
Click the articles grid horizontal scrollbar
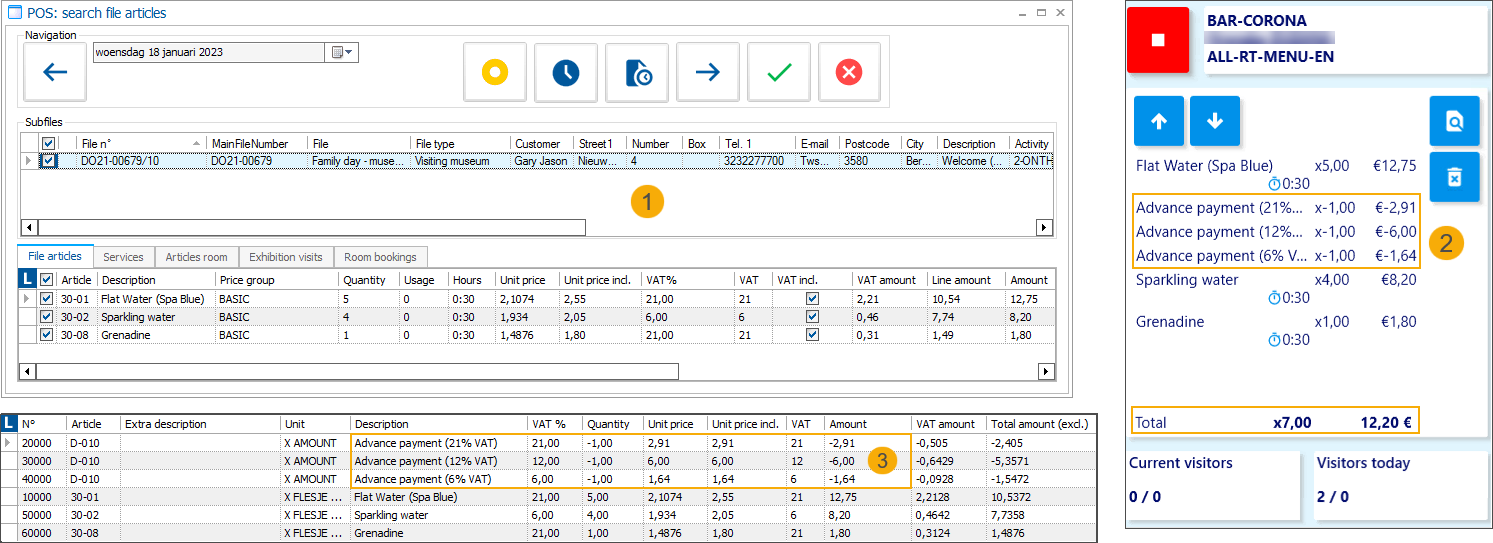click(x=357, y=372)
